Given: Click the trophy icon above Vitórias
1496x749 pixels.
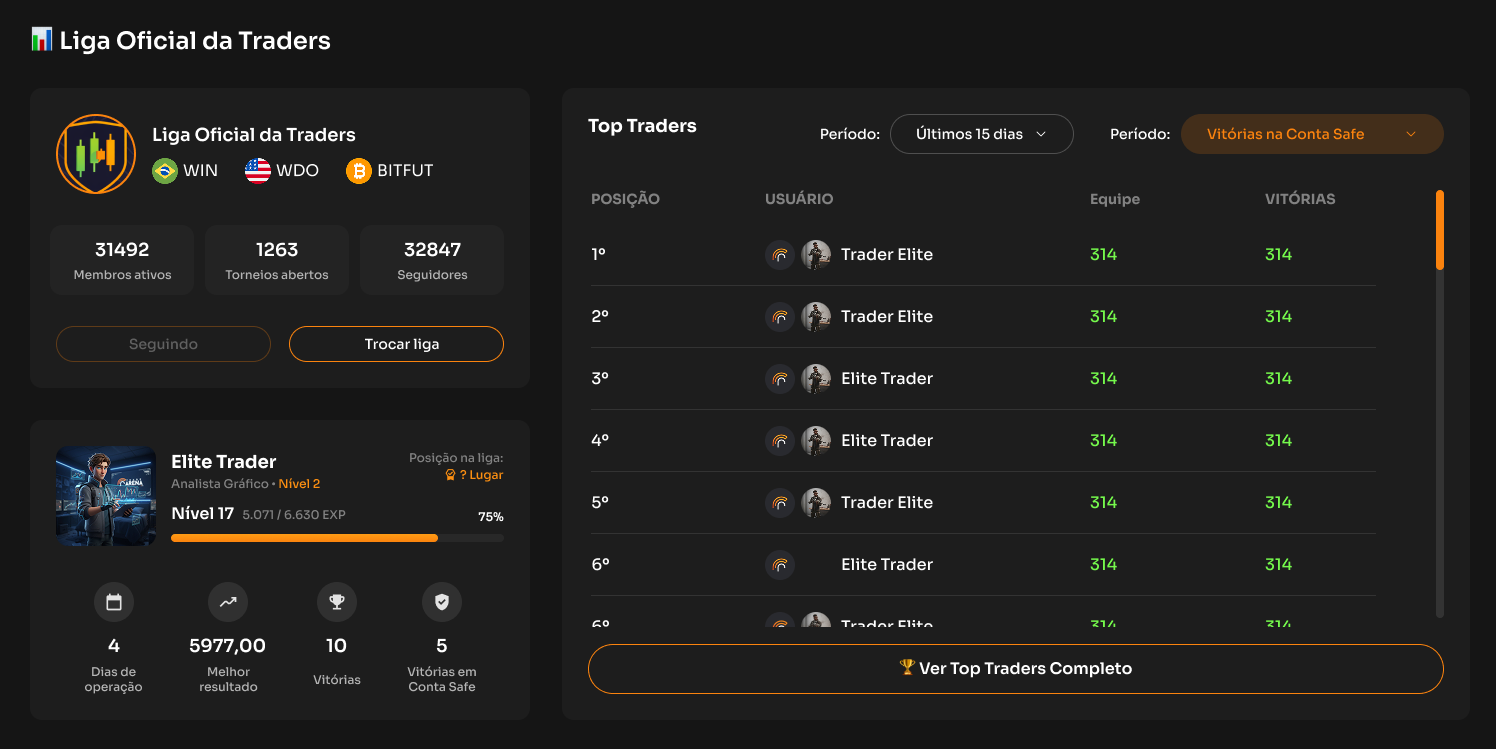Looking at the screenshot, I should tap(337, 602).
